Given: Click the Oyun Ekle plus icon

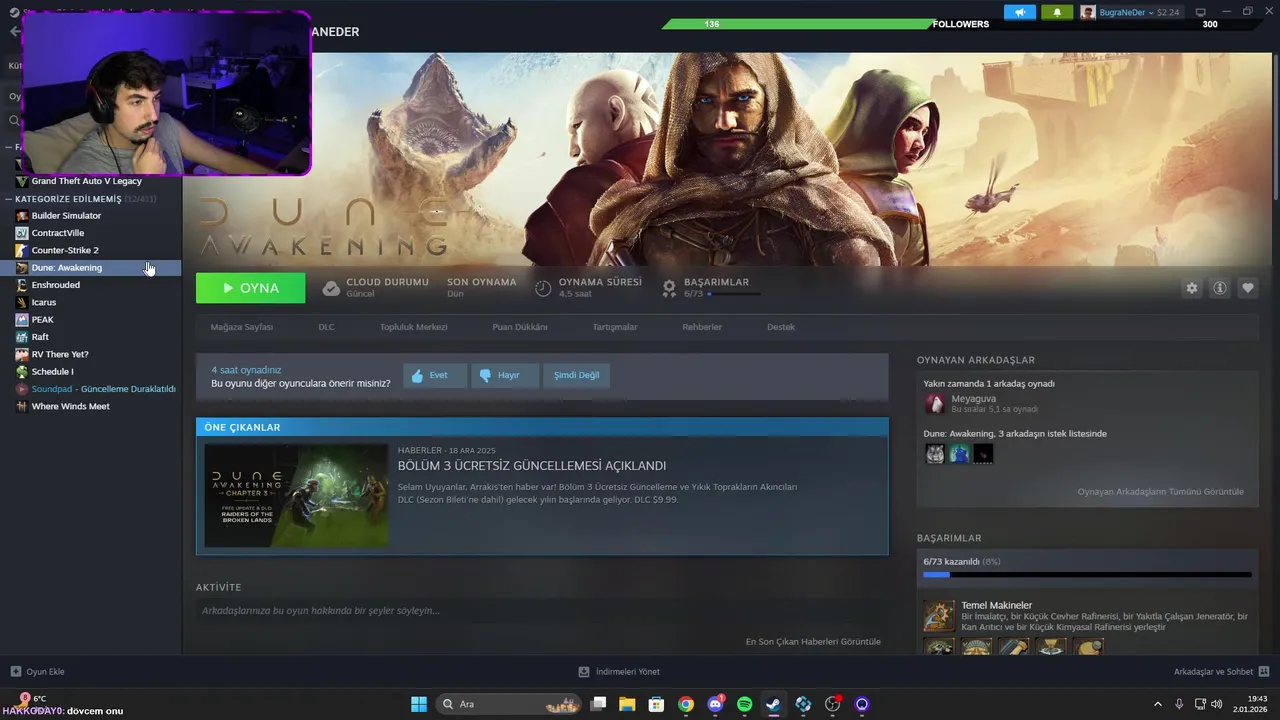Looking at the screenshot, I should [x=15, y=672].
